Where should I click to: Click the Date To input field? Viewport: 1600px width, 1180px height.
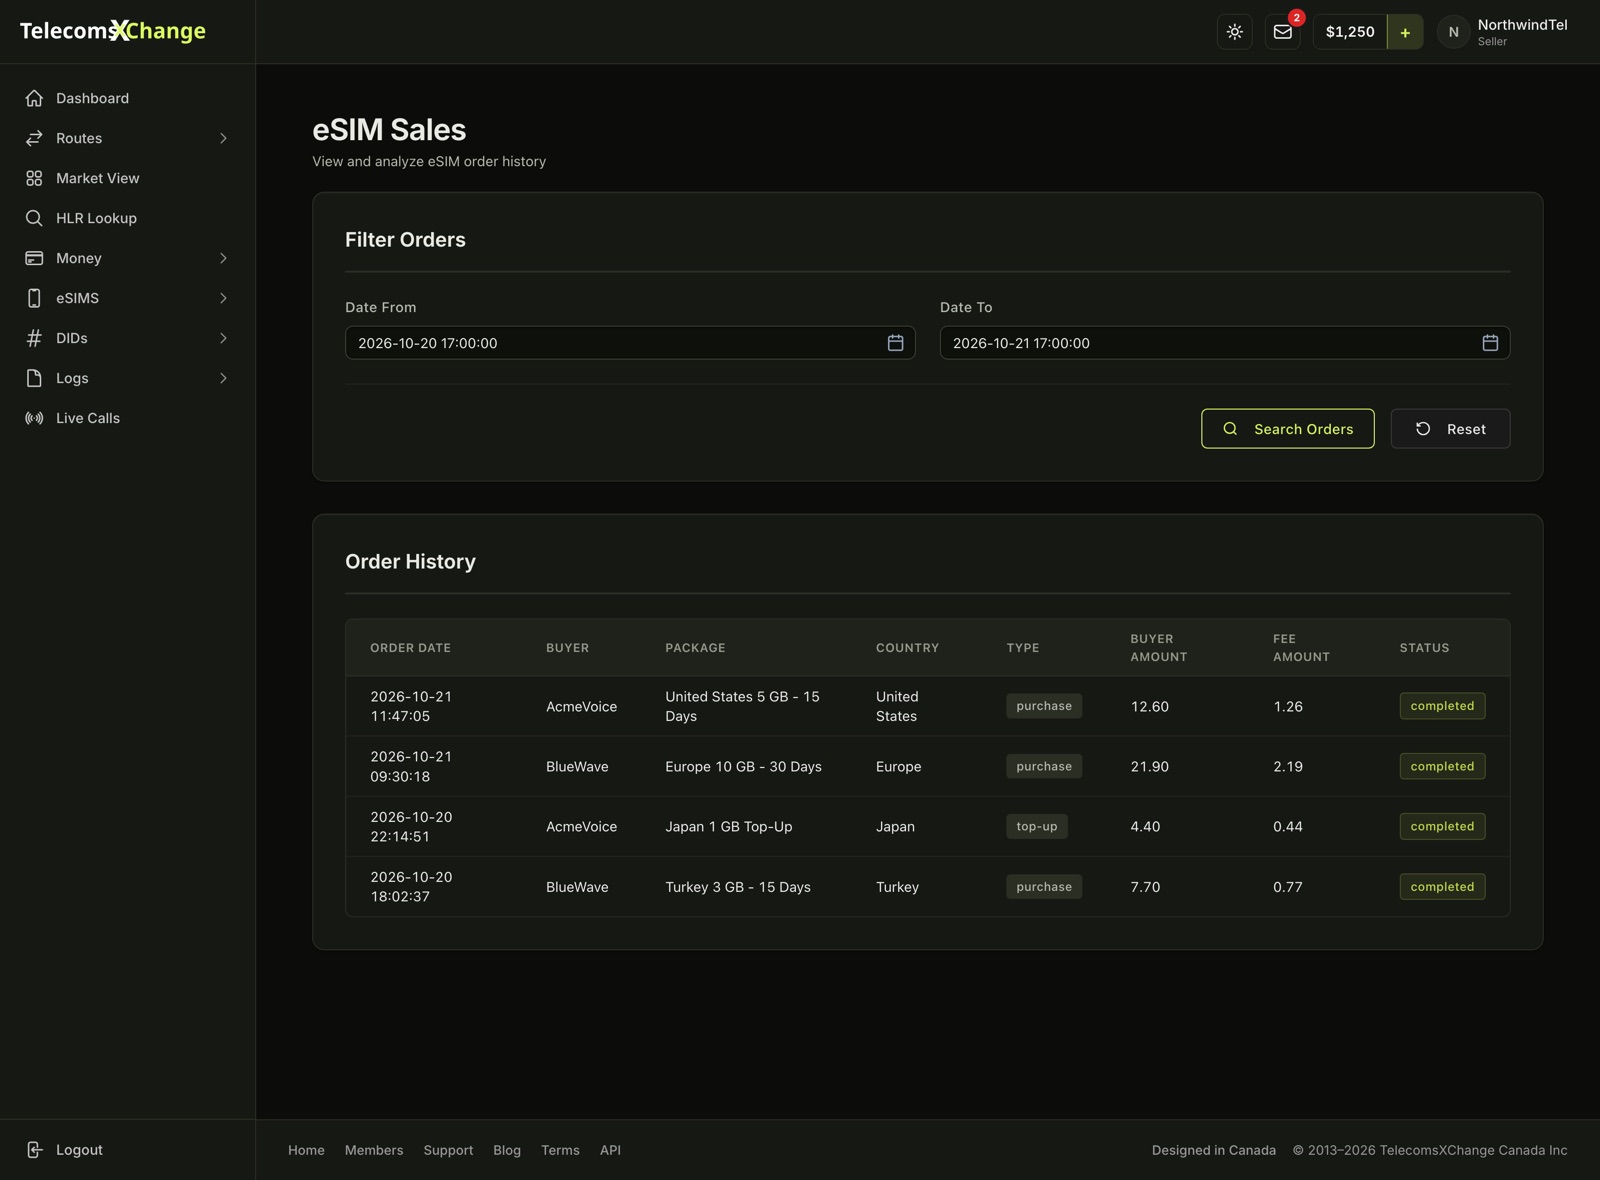point(1225,343)
